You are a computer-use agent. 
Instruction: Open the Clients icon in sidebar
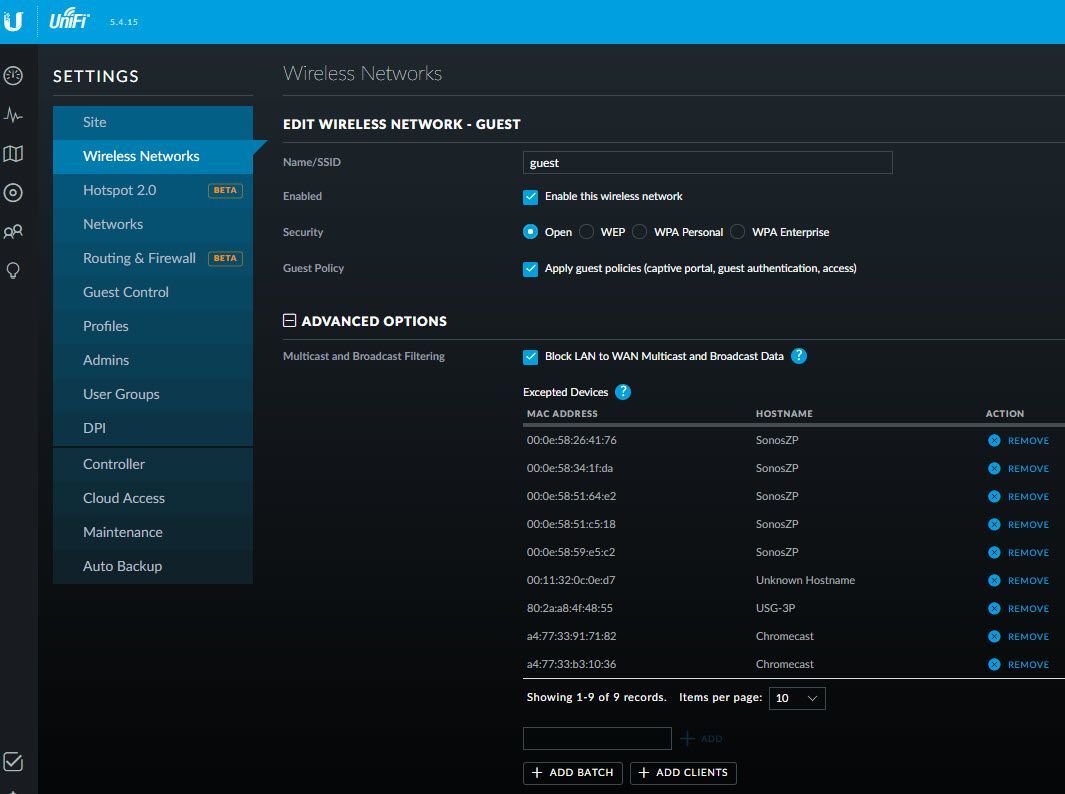coord(13,232)
